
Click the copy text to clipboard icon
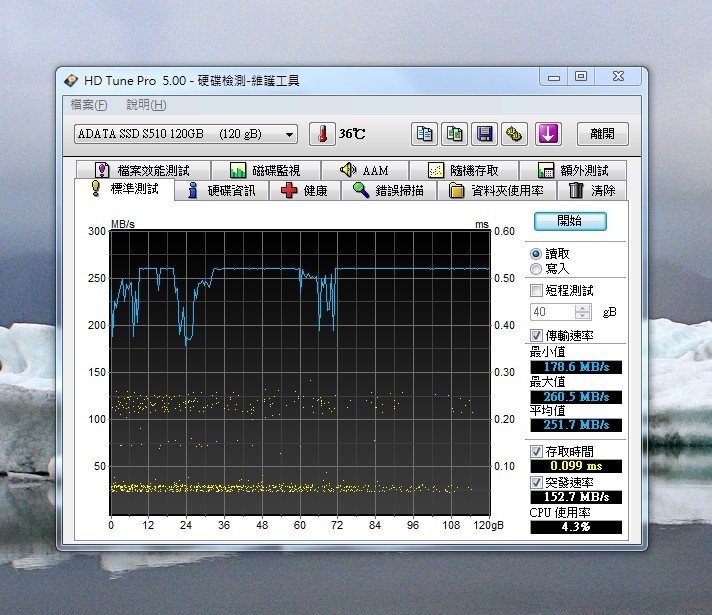pos(425,134)
